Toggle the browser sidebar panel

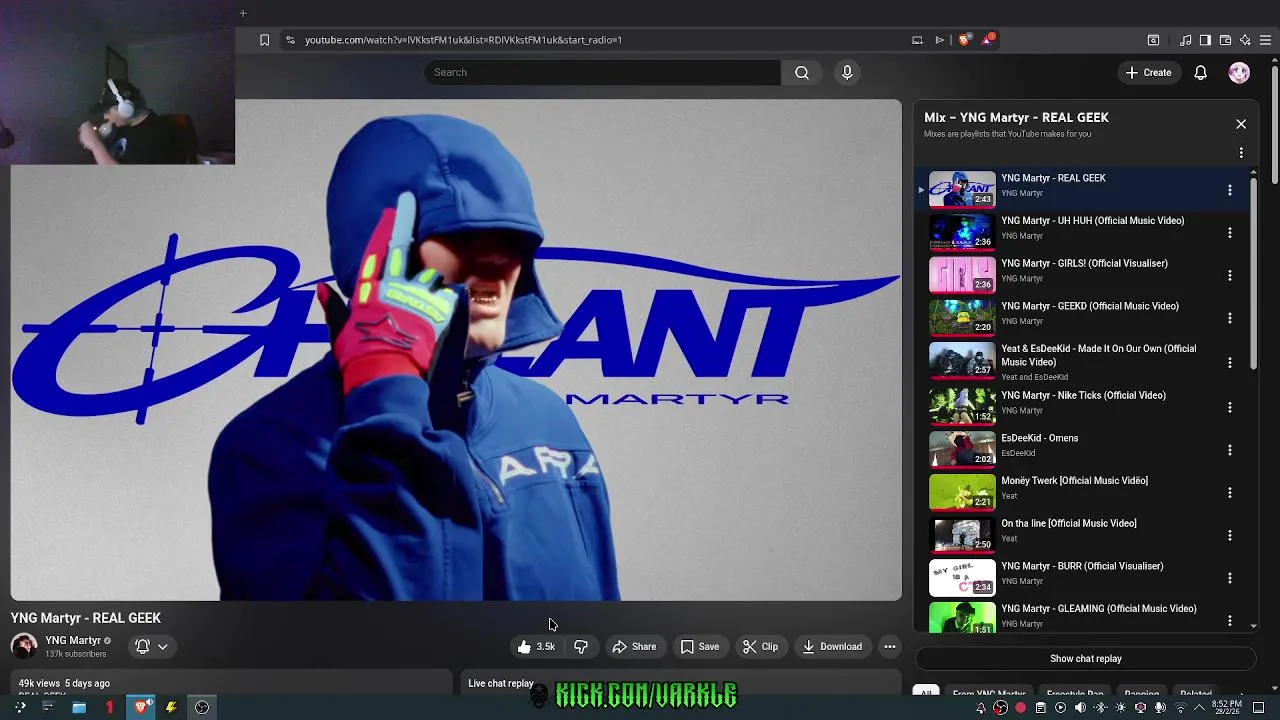coord(1205,40)
